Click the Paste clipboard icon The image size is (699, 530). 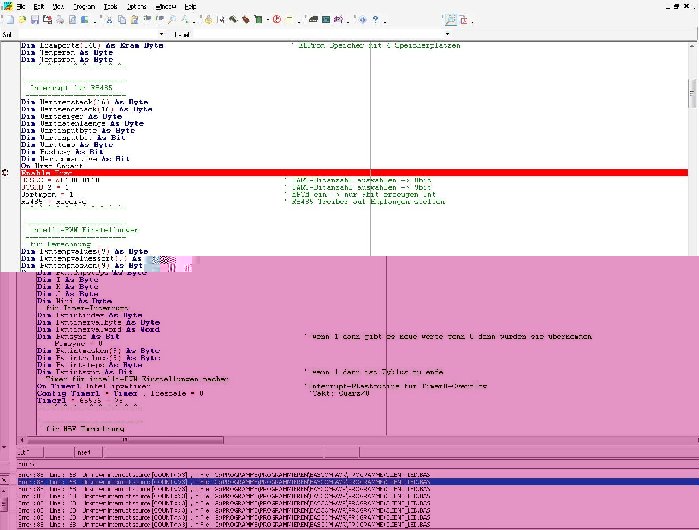tap(134, 20)
